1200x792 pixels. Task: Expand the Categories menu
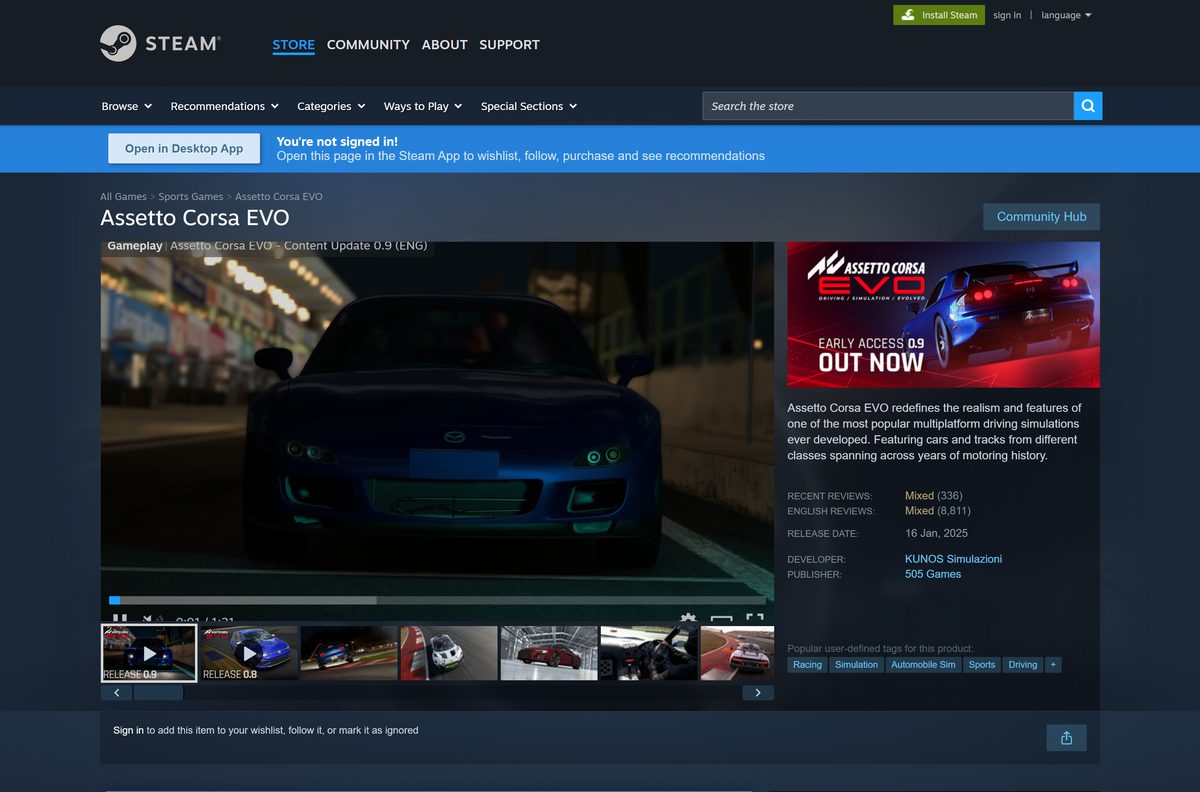coord(331,106)
